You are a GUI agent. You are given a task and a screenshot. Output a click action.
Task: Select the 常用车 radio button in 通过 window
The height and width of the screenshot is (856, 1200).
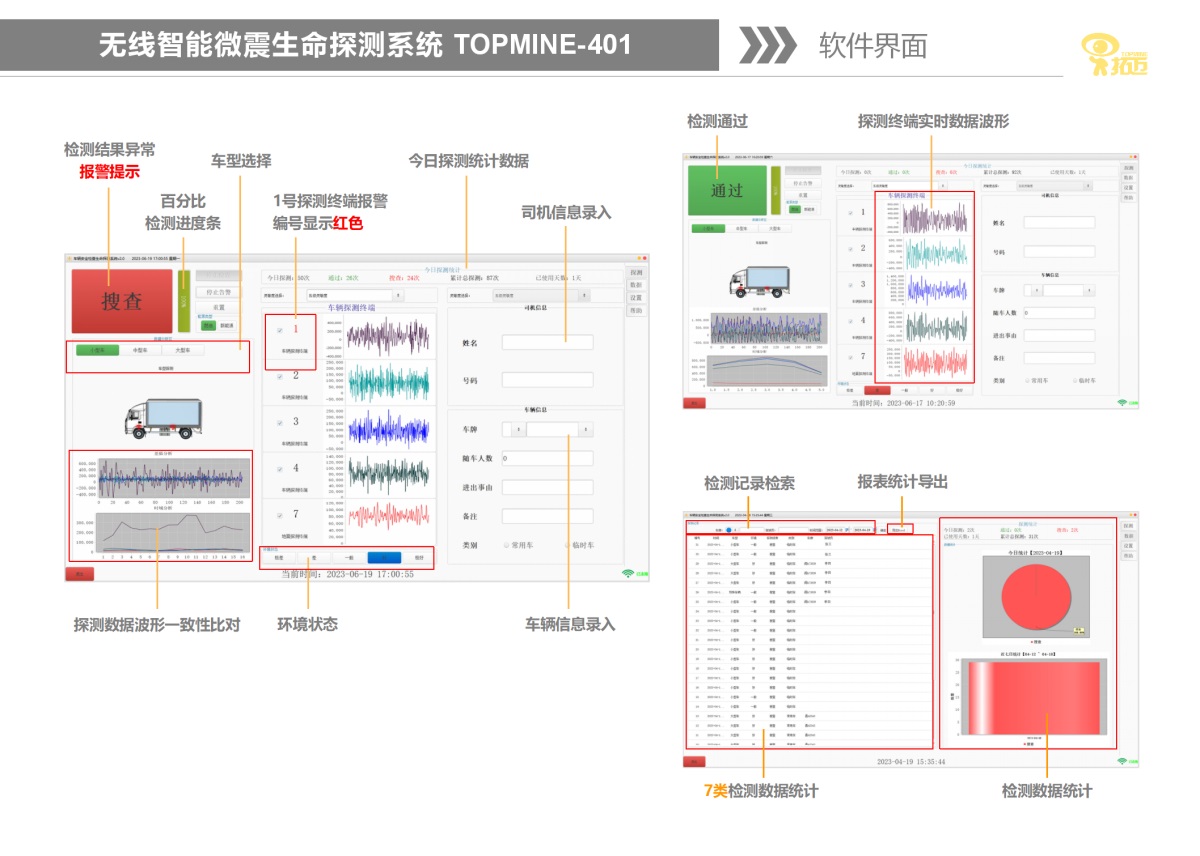pos(1028,380)
